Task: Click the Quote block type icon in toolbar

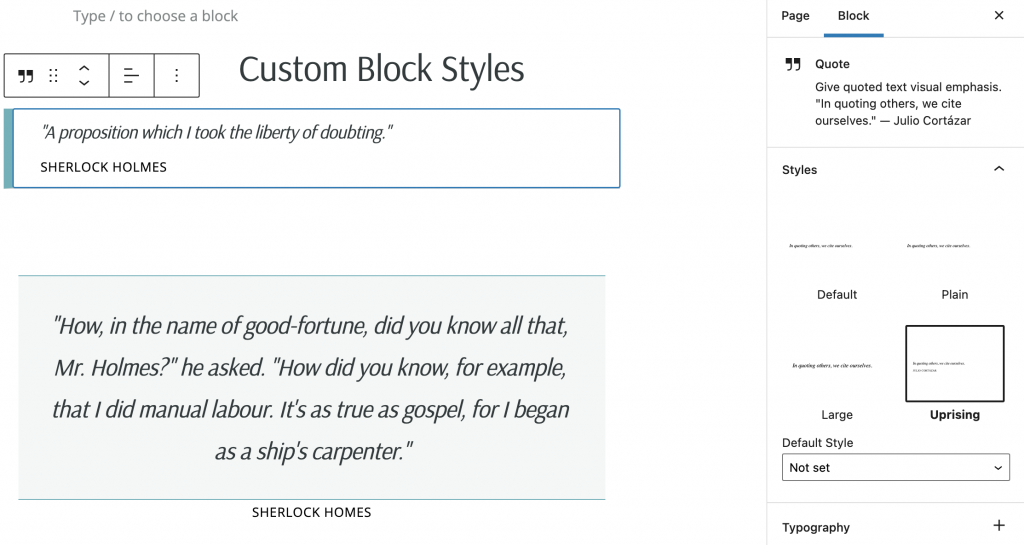Action: (25, 76)
